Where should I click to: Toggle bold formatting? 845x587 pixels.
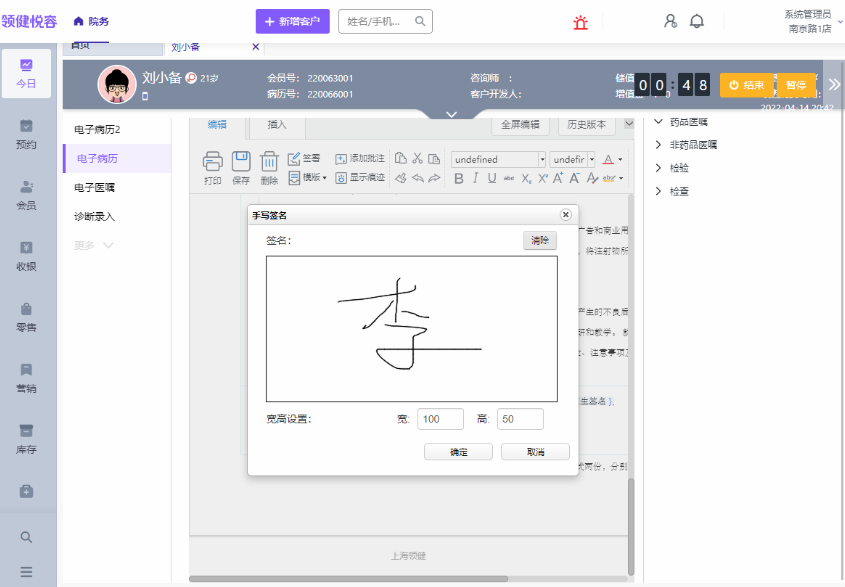[459, 178]
